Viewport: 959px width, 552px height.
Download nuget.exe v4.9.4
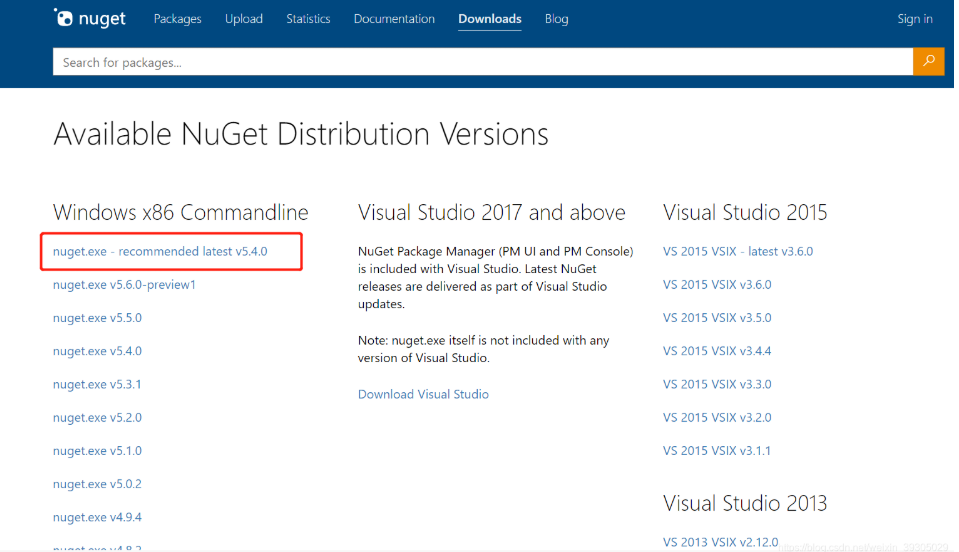point(97,517)
